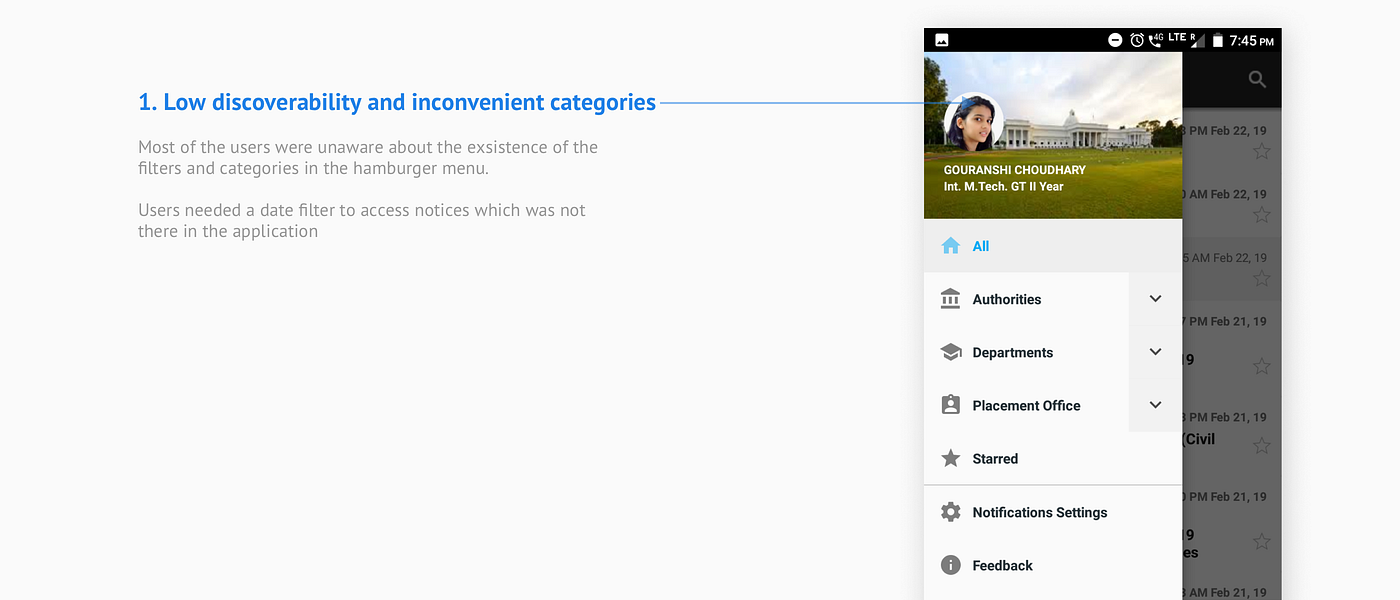Image resolution: width=1400 pixels, height=600 pixels.
Task: Click the home icon beside All
Action: (950, 245)
